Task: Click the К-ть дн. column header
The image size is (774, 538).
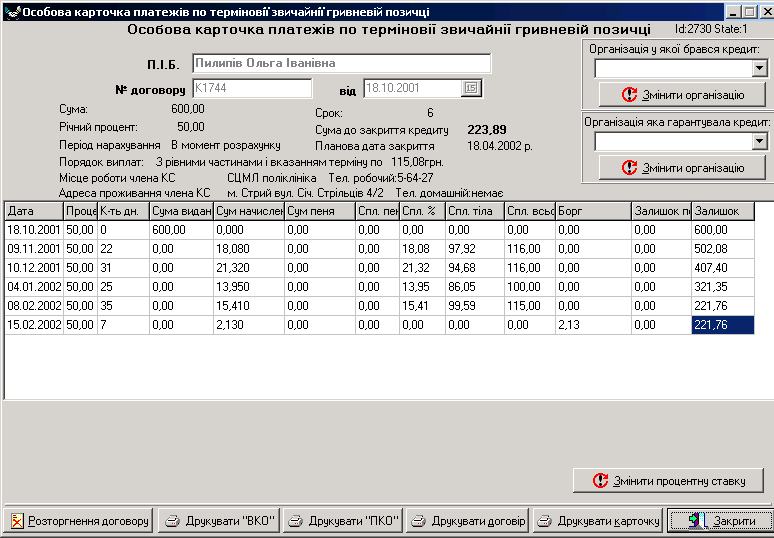Action: pyautogui.click(x=123, y=211)
